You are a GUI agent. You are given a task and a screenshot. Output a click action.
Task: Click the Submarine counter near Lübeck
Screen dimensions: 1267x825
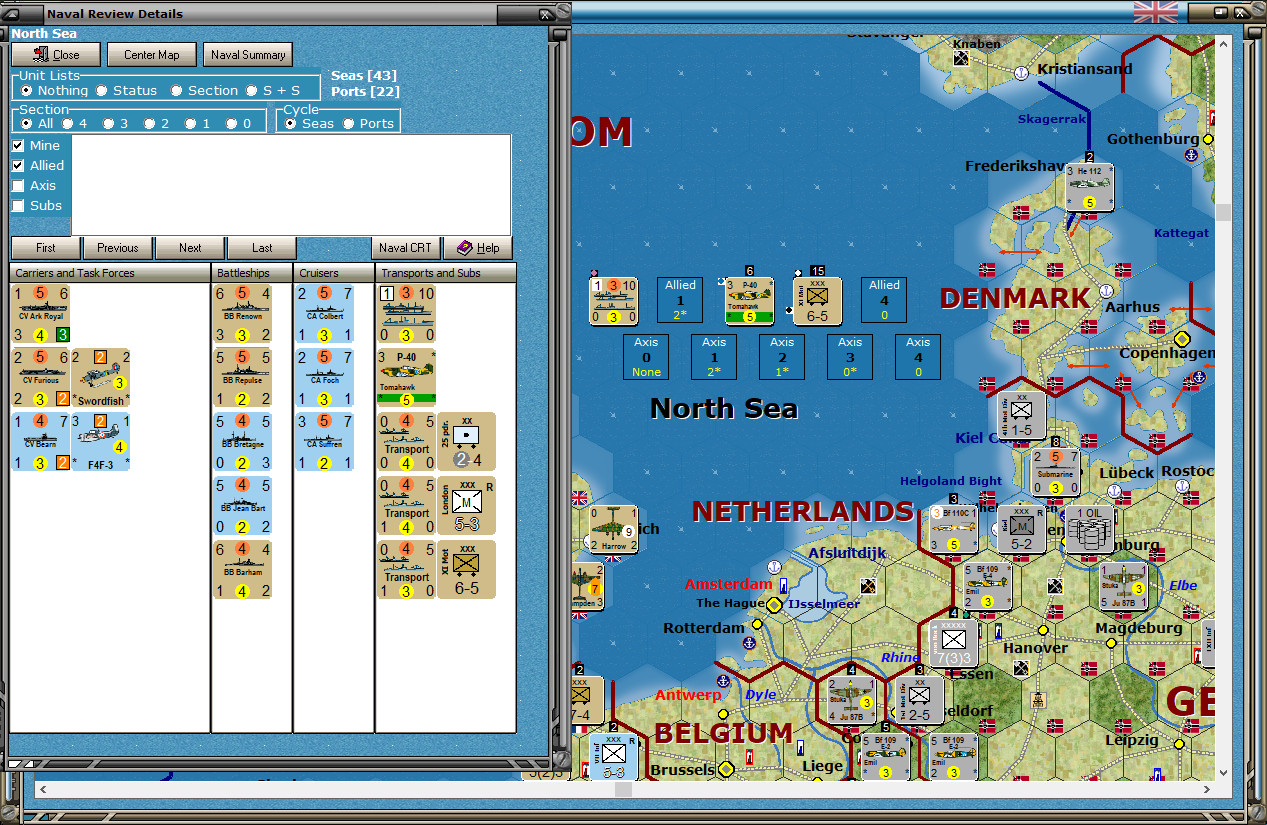click(x=1056, y=472)
